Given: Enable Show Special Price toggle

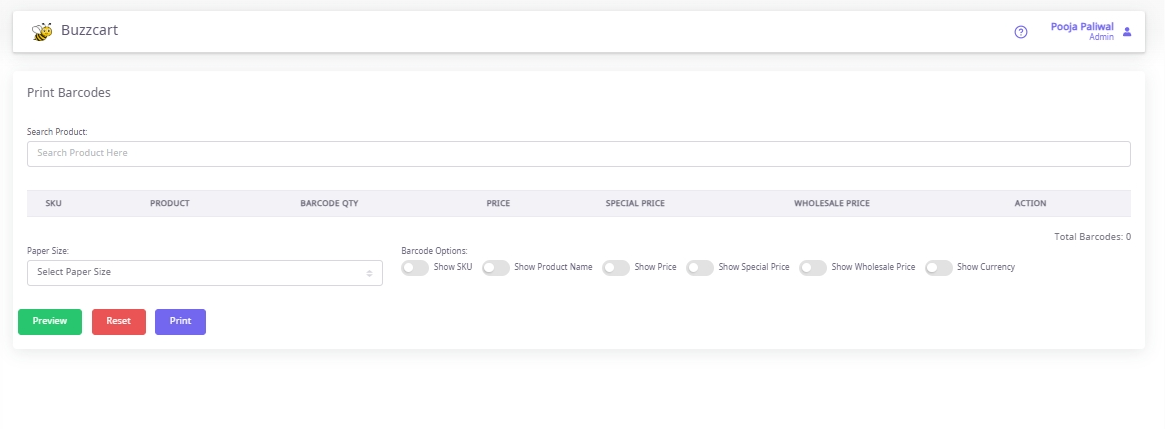Looking at the screenshot, I should [x=699, y=268].
